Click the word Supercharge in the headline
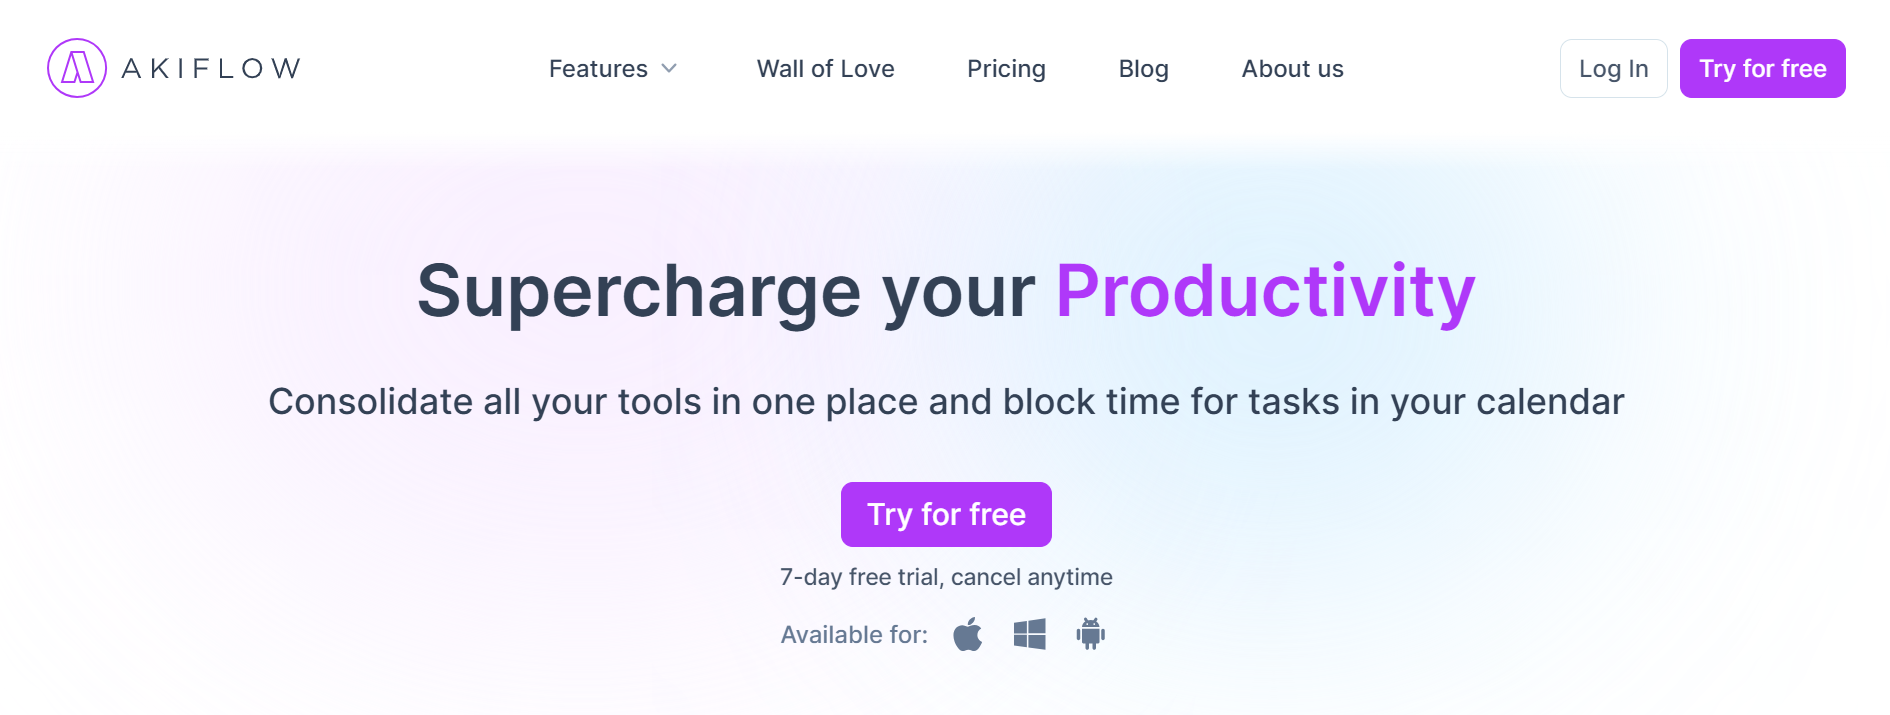 pos(638,292)
